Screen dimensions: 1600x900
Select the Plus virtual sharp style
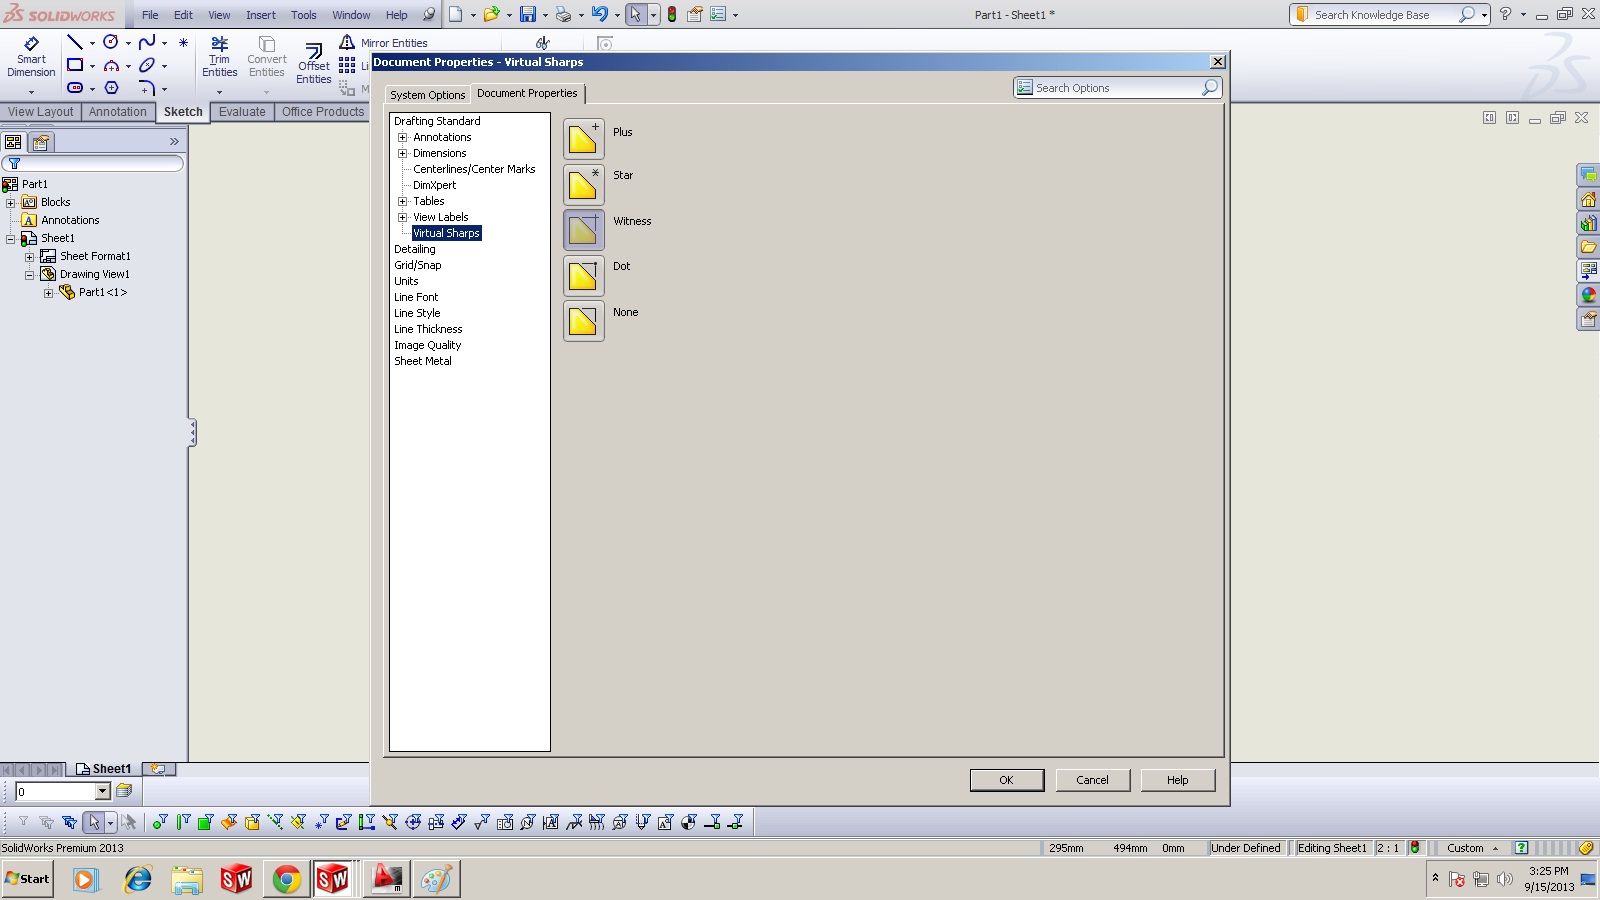tap(583, 137)
